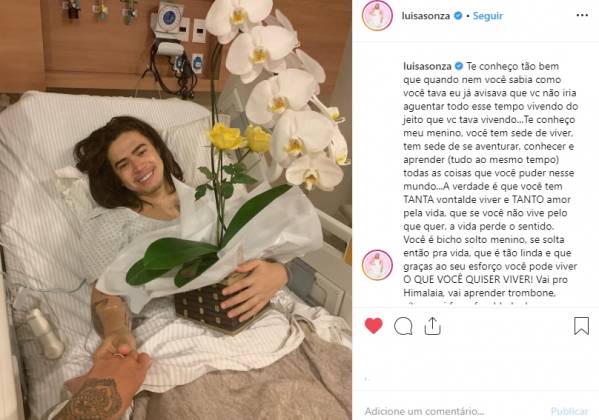599x420 pixels.
Task: Click the verified badge beside header username
Action: [x=458, y=16]
